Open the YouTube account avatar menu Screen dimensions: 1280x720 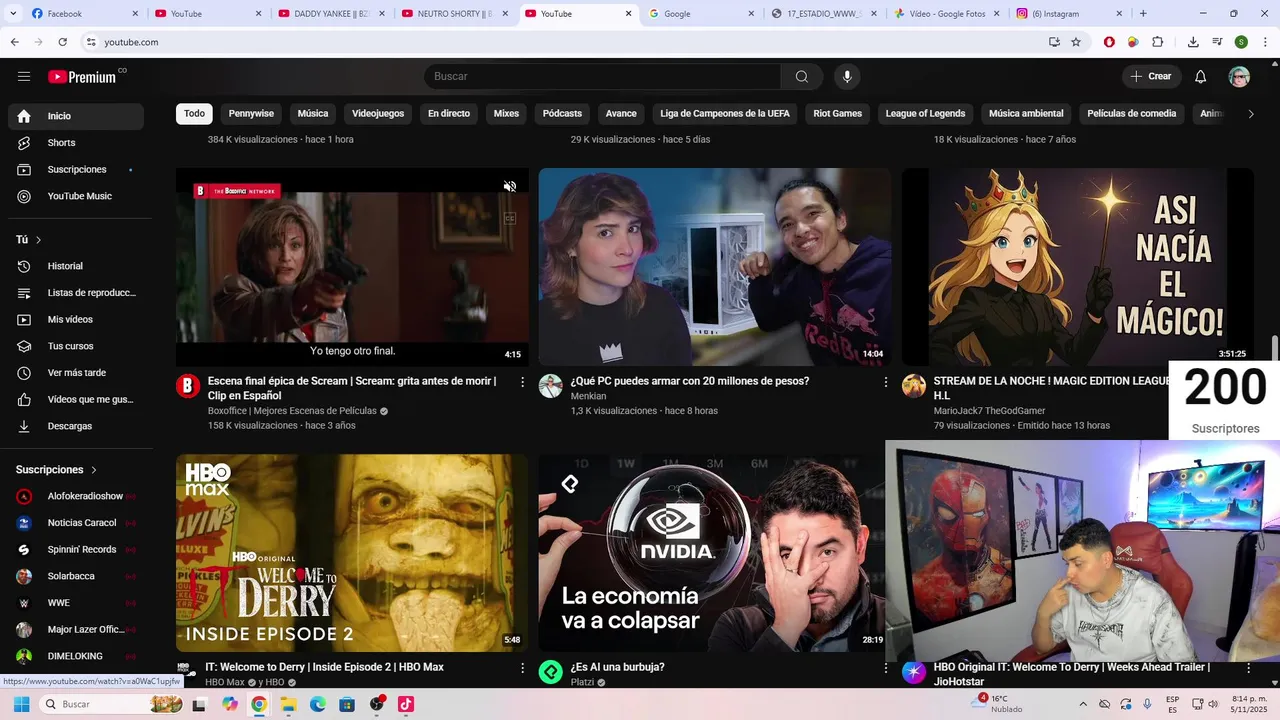(x=1239, y=77)
